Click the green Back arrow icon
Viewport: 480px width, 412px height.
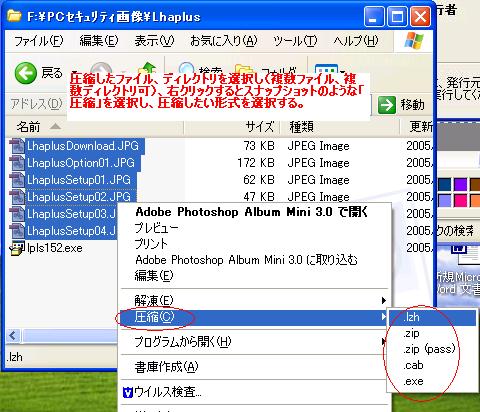point(25,73)
